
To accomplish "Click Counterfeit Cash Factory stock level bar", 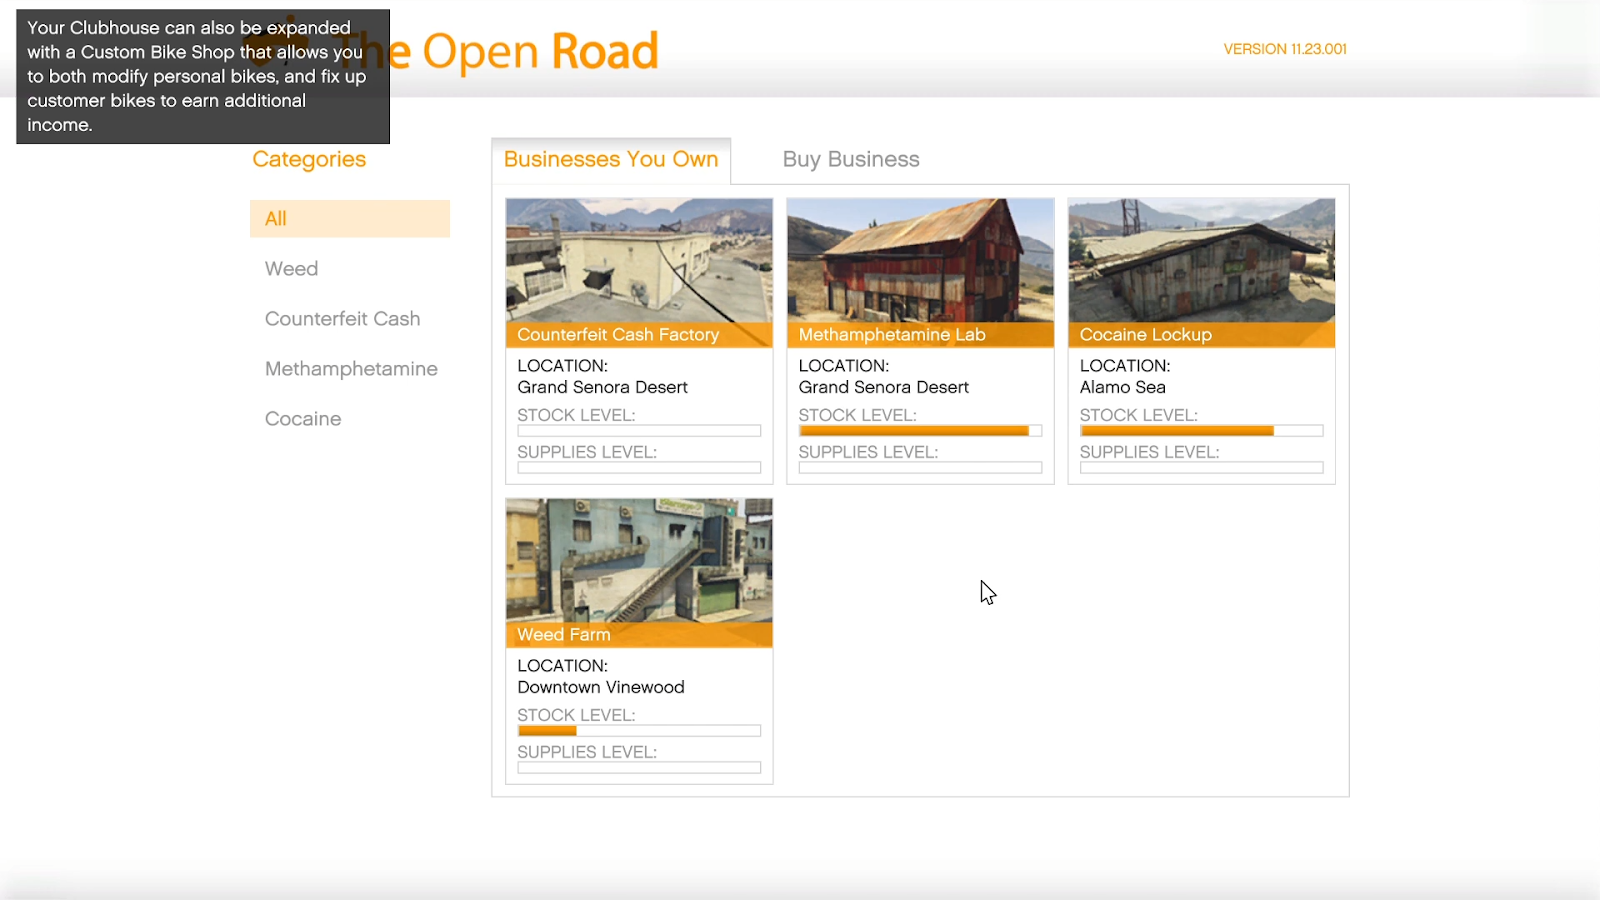I will (x=639, y=431).
